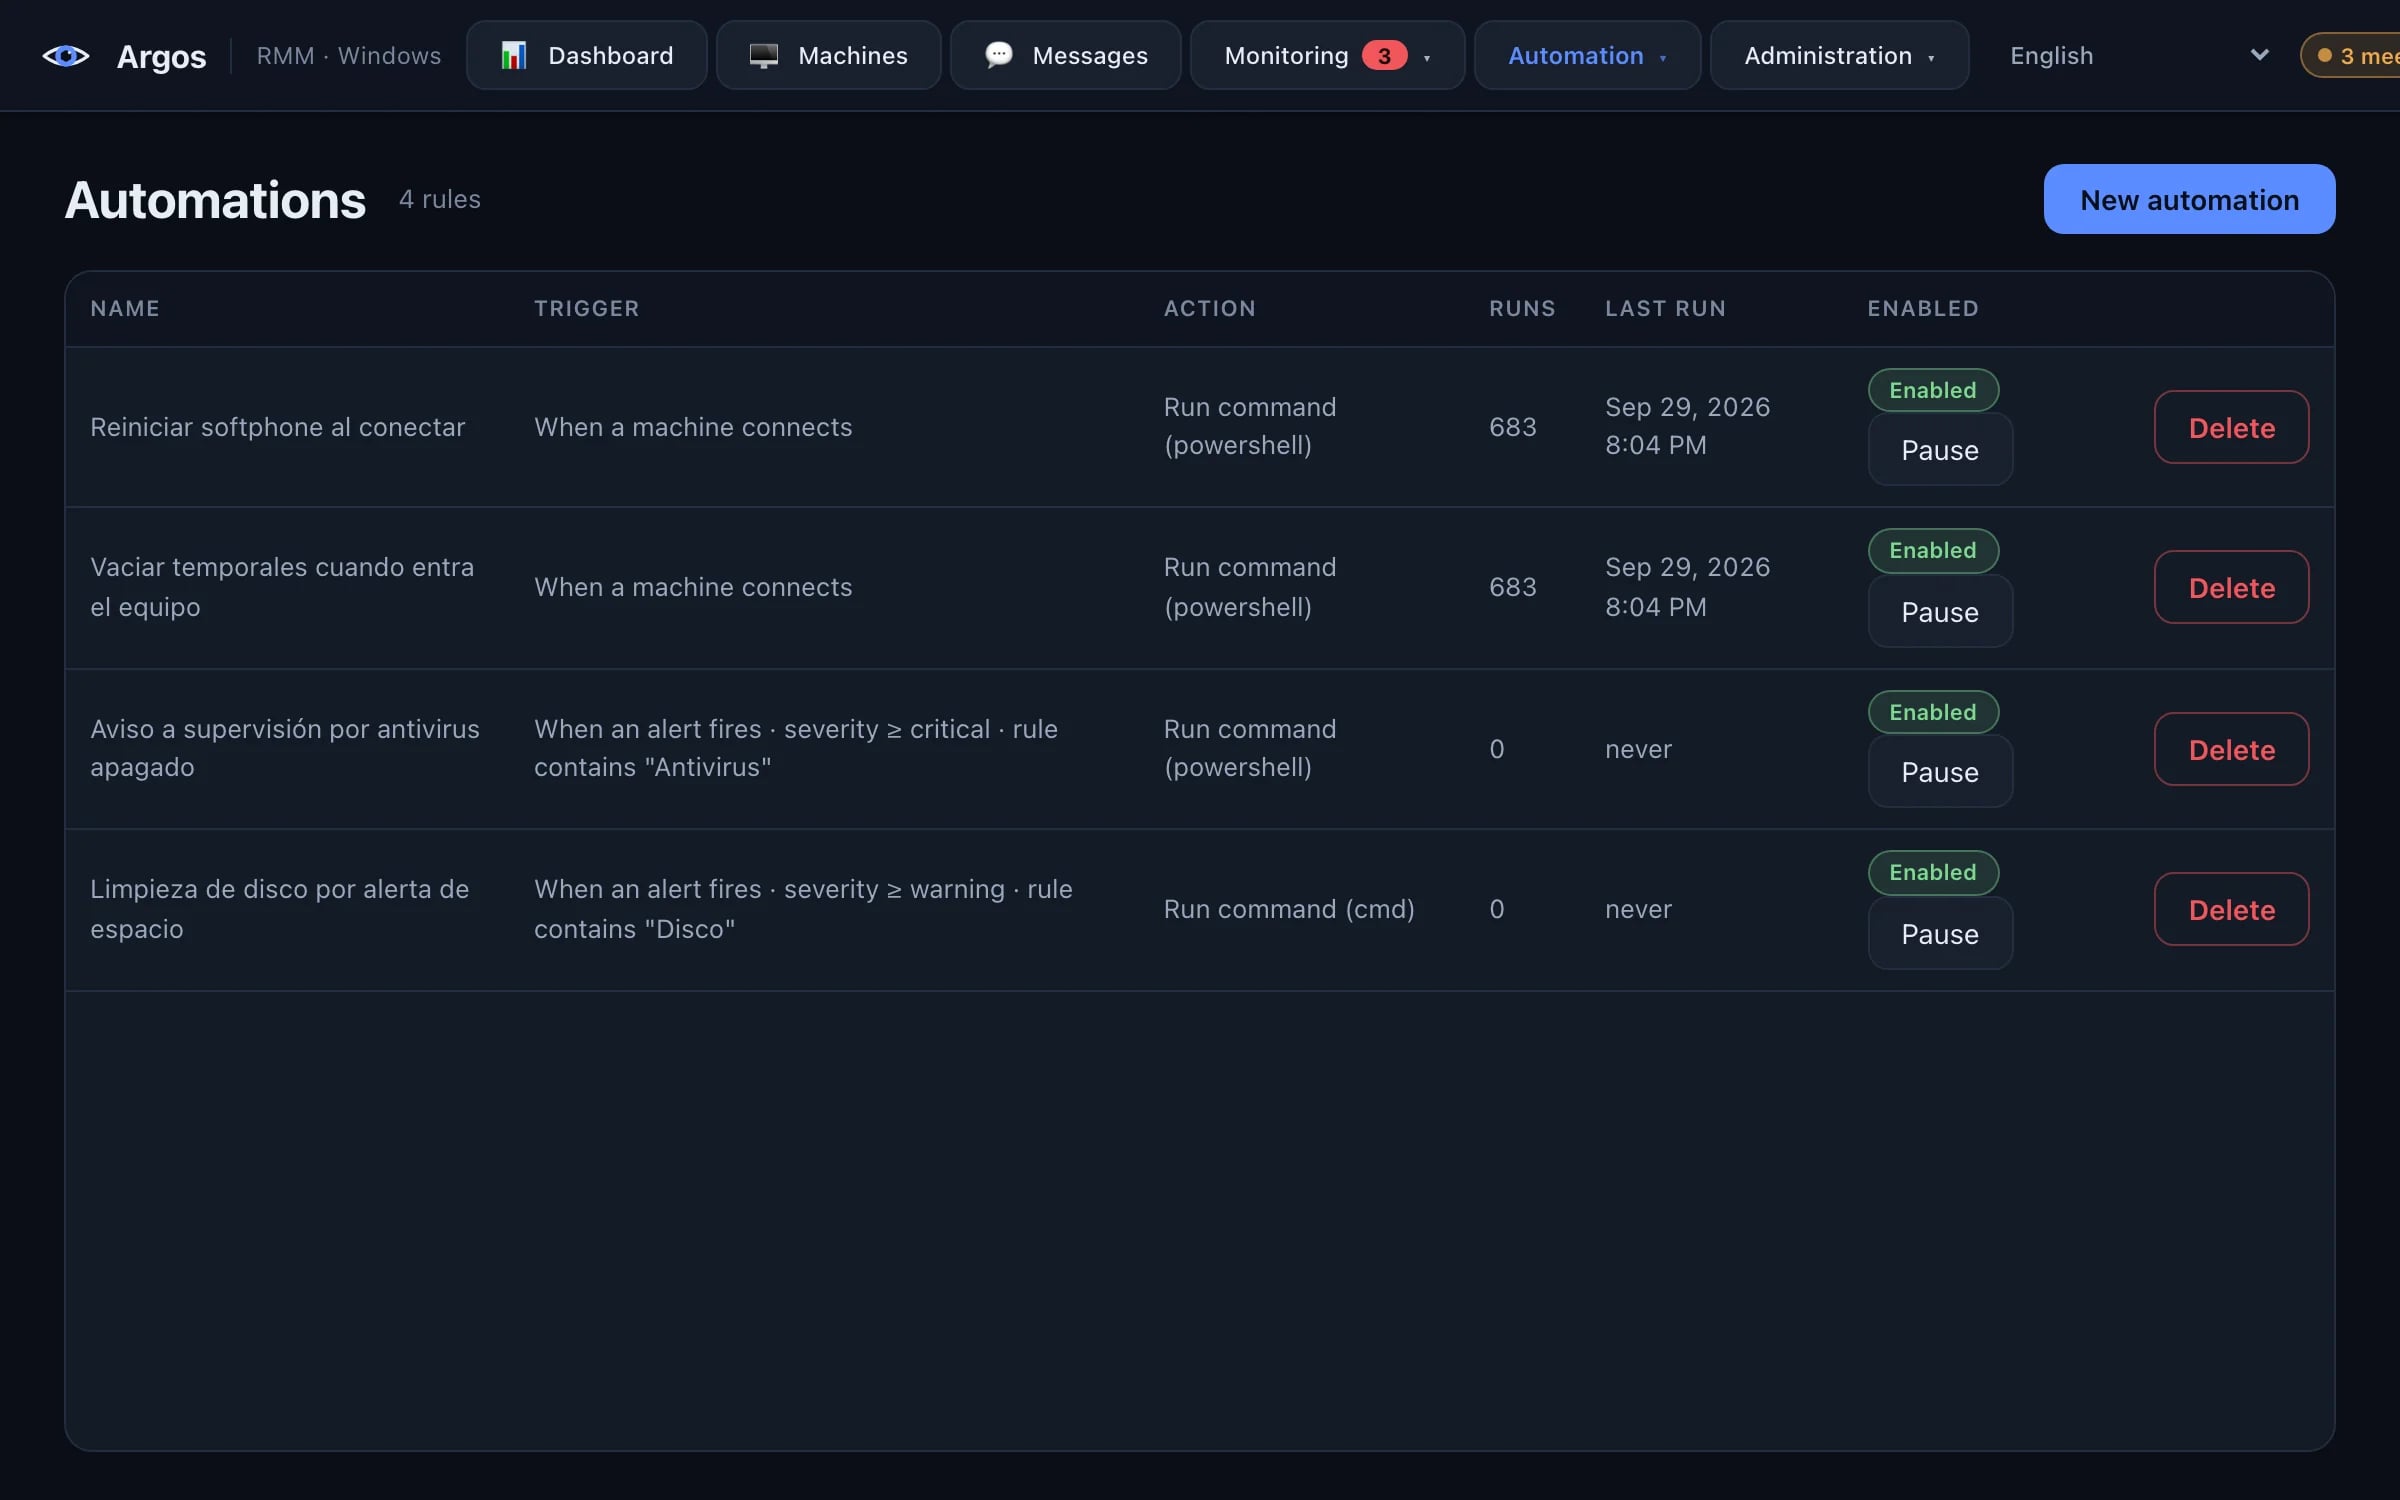2400x1500 pixels.
Task: Click Enabled badge for Limpieza de disco rule
Action: coord(1933,872)
